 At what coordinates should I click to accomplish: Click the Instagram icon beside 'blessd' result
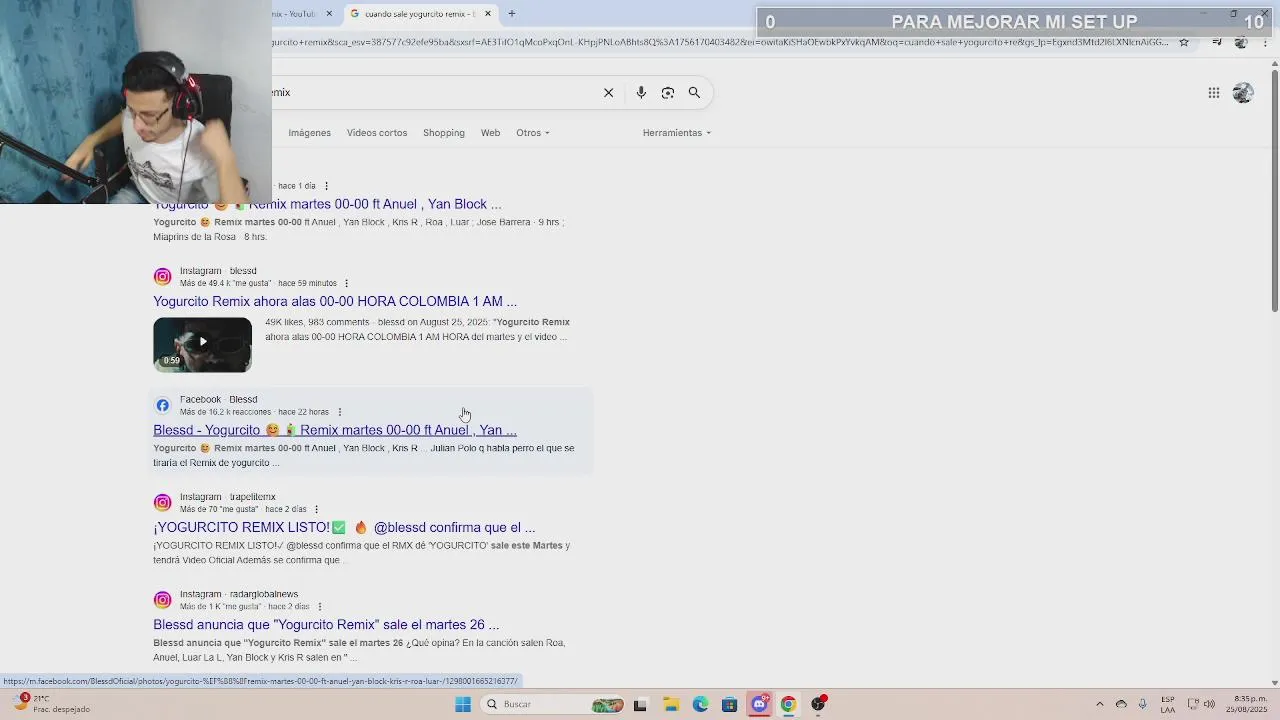point(162,277)
